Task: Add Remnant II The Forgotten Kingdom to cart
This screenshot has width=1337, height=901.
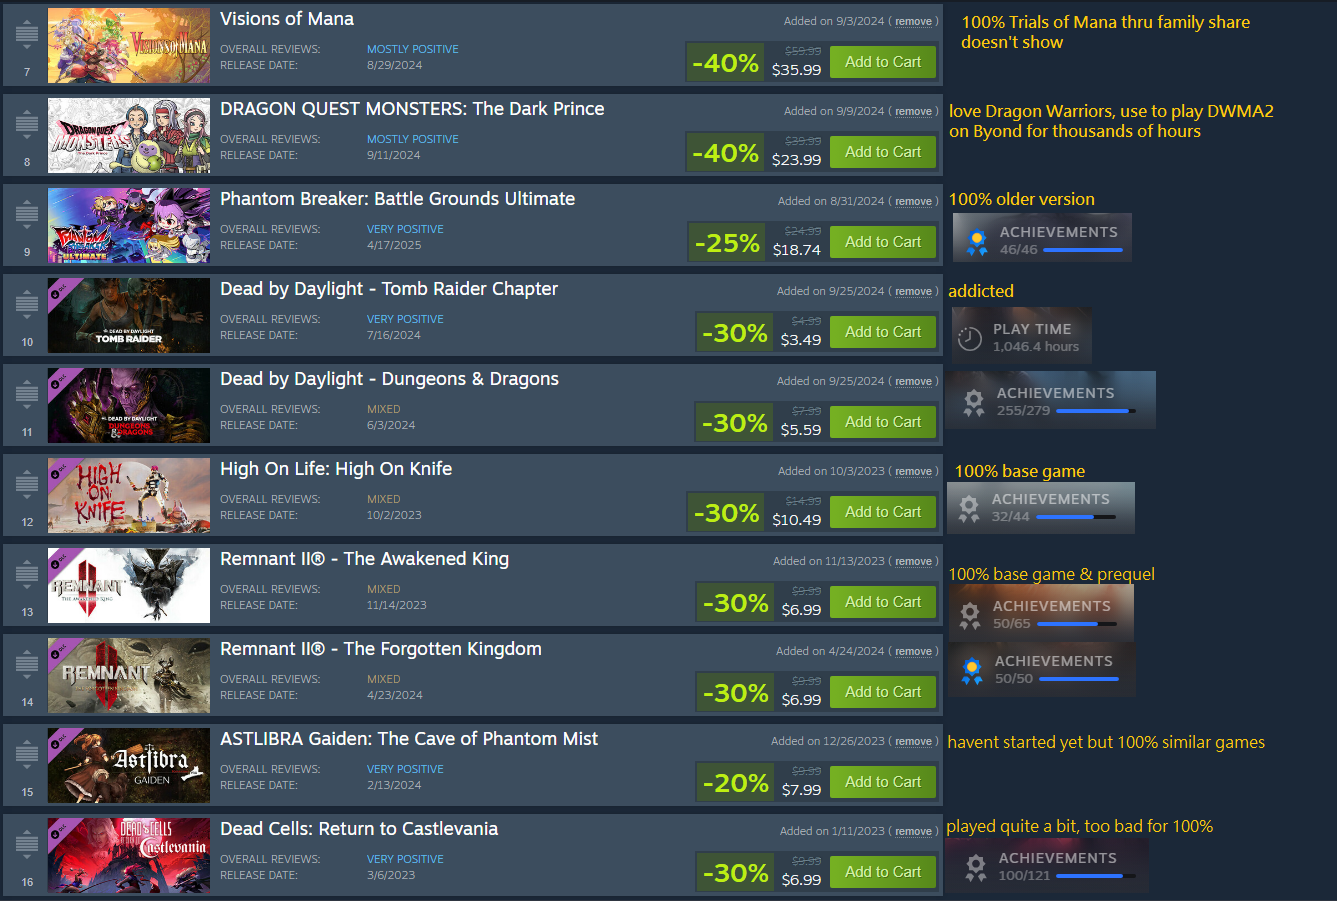Action: click(883, 692)
